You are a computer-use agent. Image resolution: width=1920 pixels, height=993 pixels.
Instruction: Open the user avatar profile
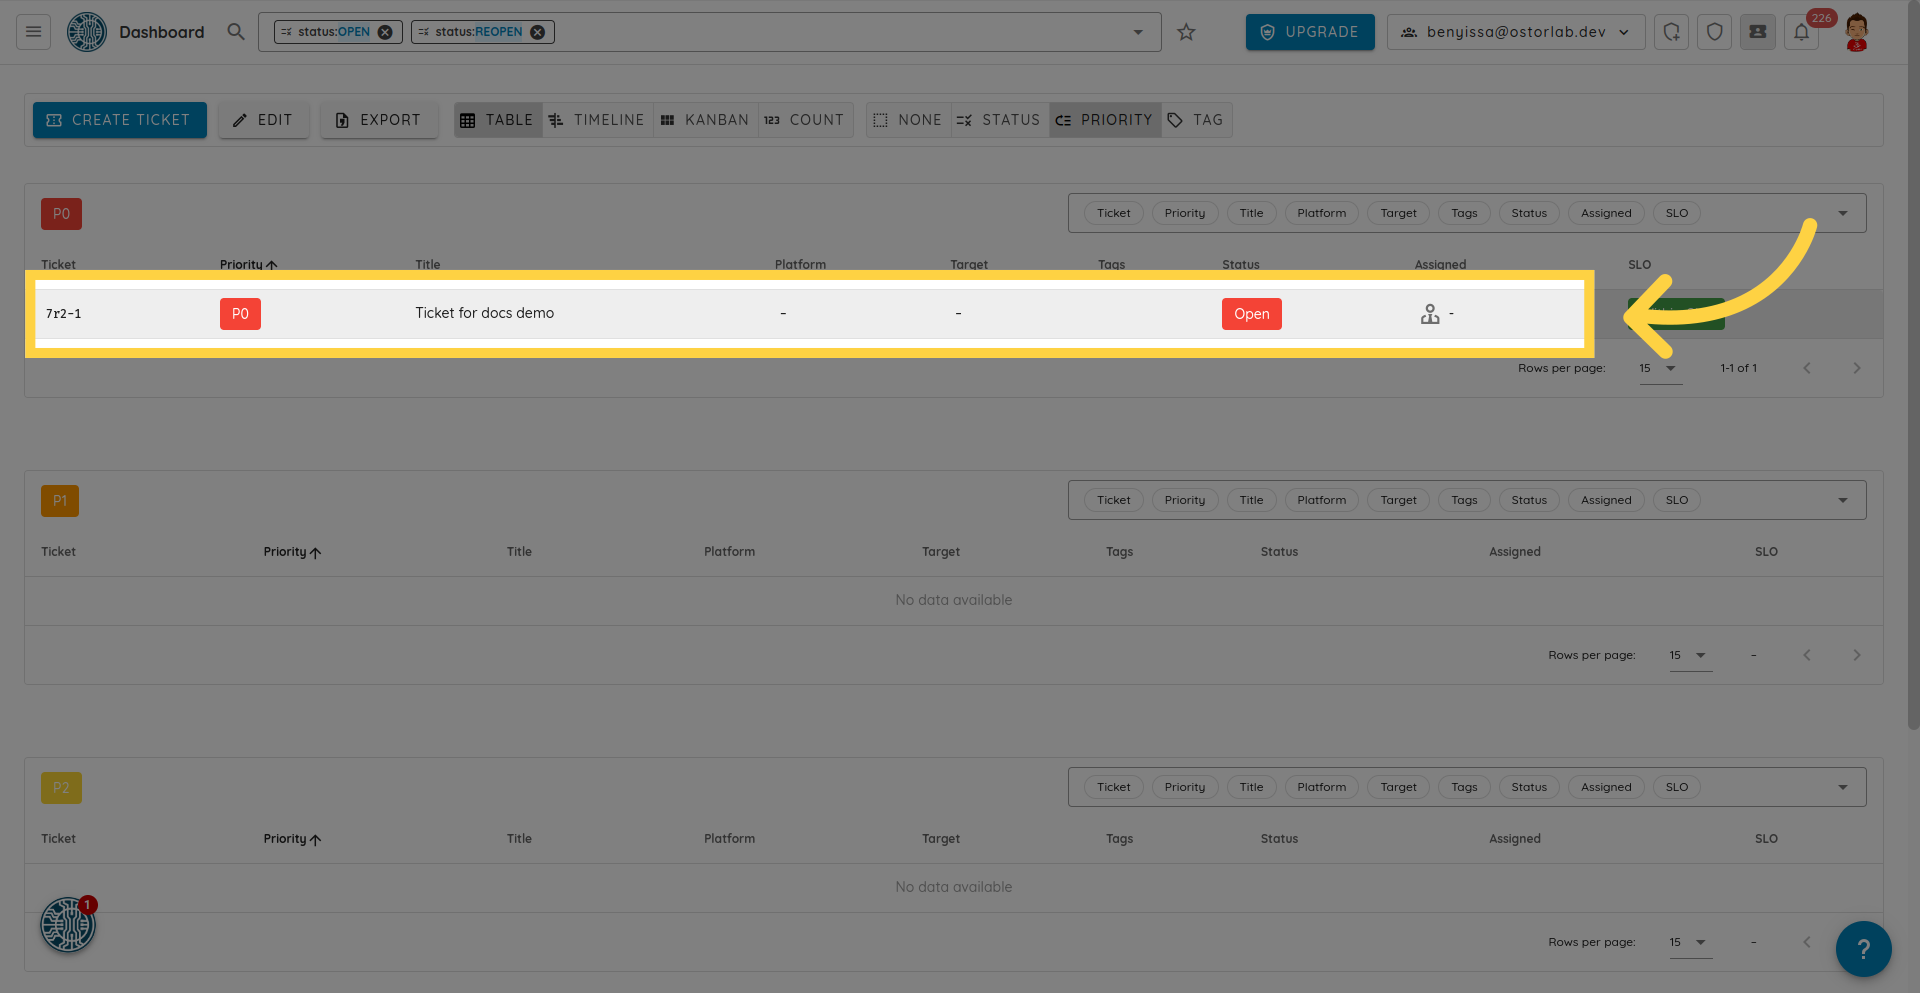1857,32
